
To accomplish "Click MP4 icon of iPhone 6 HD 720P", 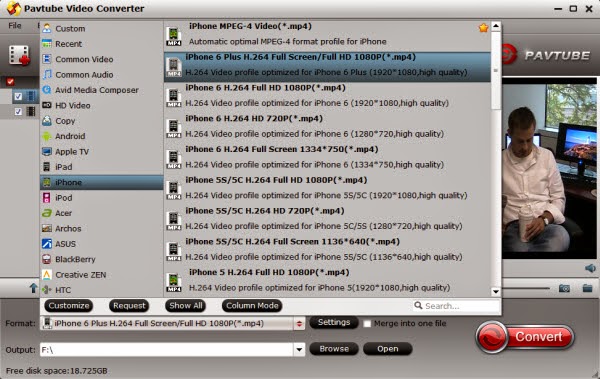I will (174, 129).
